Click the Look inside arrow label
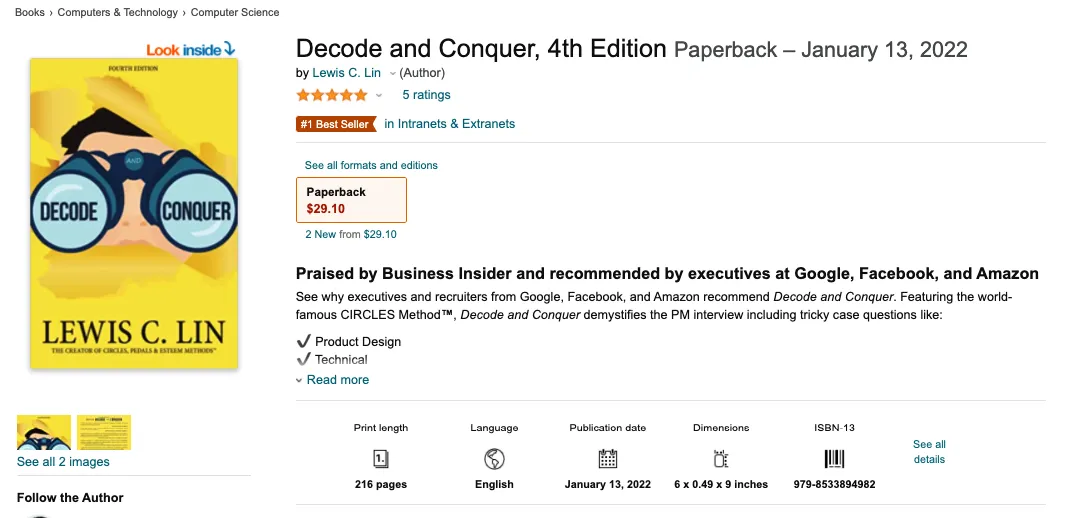Image resolution: width=1076 pixels, height=518 pixels. [190, 49]
